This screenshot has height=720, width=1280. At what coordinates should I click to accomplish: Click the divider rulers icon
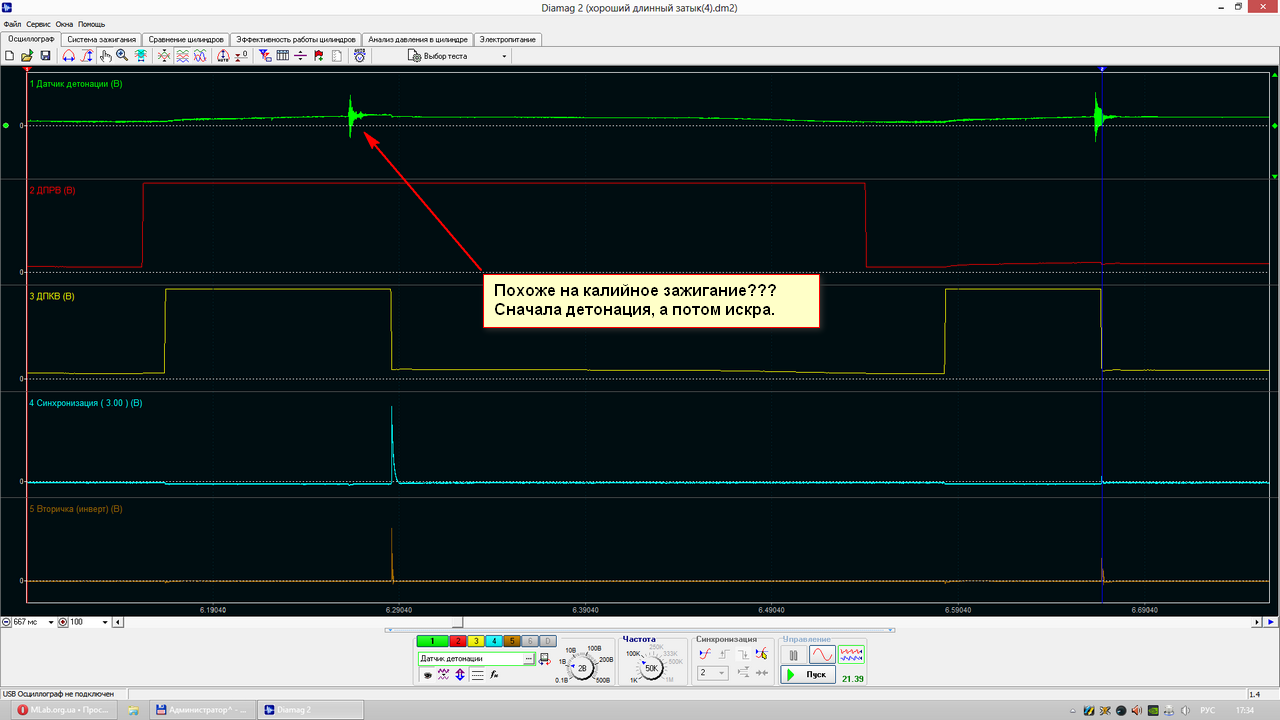tap(300, 56)
